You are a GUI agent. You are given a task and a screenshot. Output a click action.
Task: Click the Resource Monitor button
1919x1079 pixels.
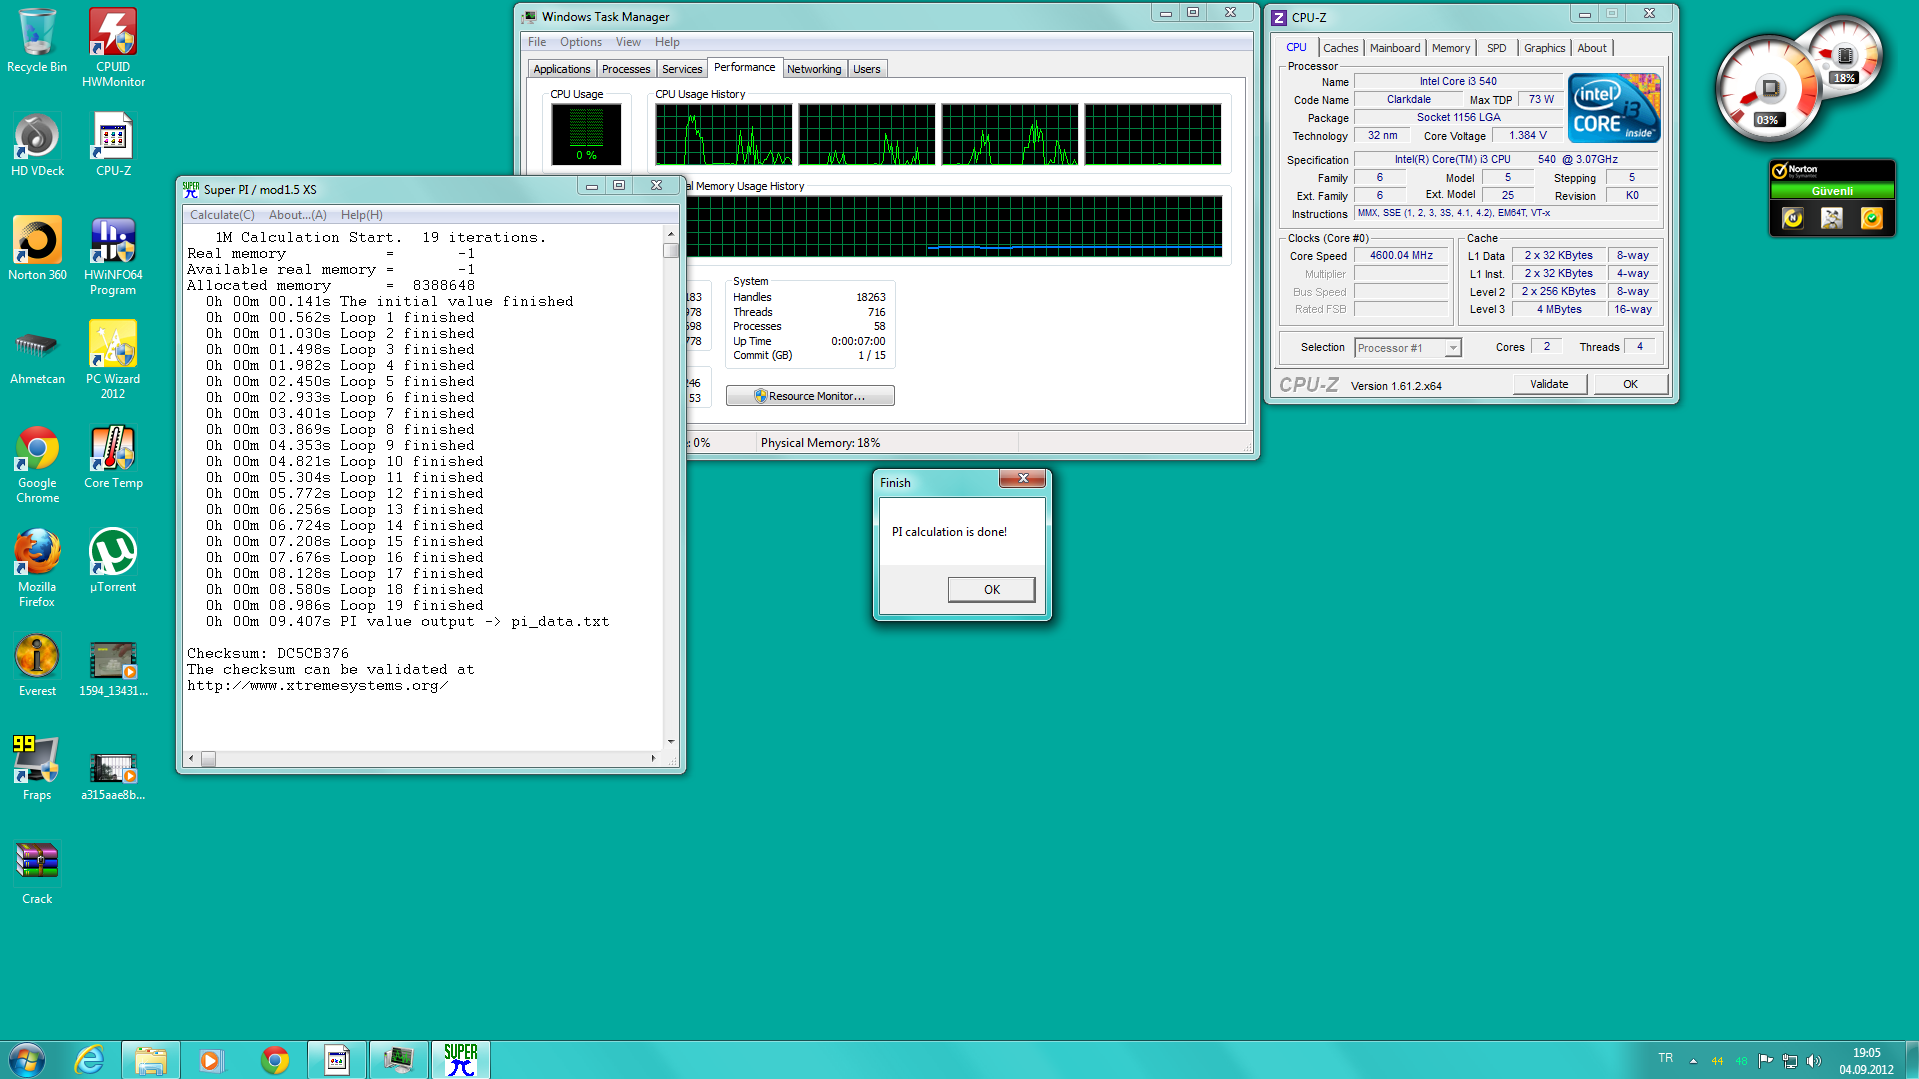(810, 396)
